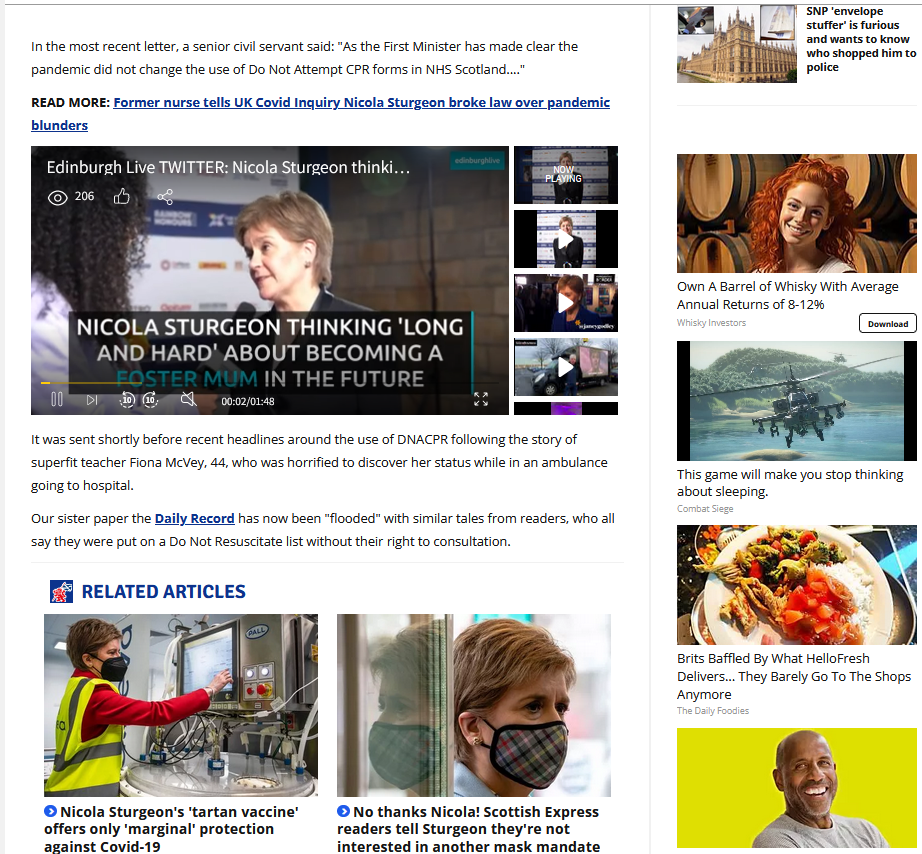Click the edinburghlive badge in the video
This screenshot has width=922, height=854.
coord(477,161)
